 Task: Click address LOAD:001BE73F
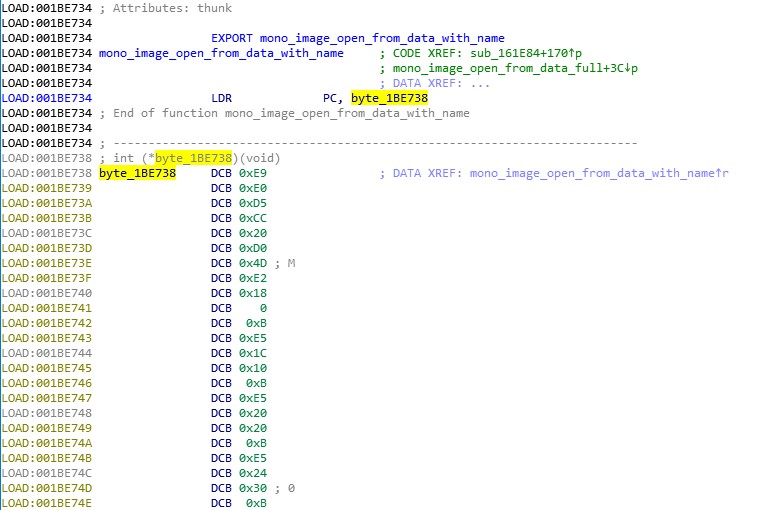[47, 278]
